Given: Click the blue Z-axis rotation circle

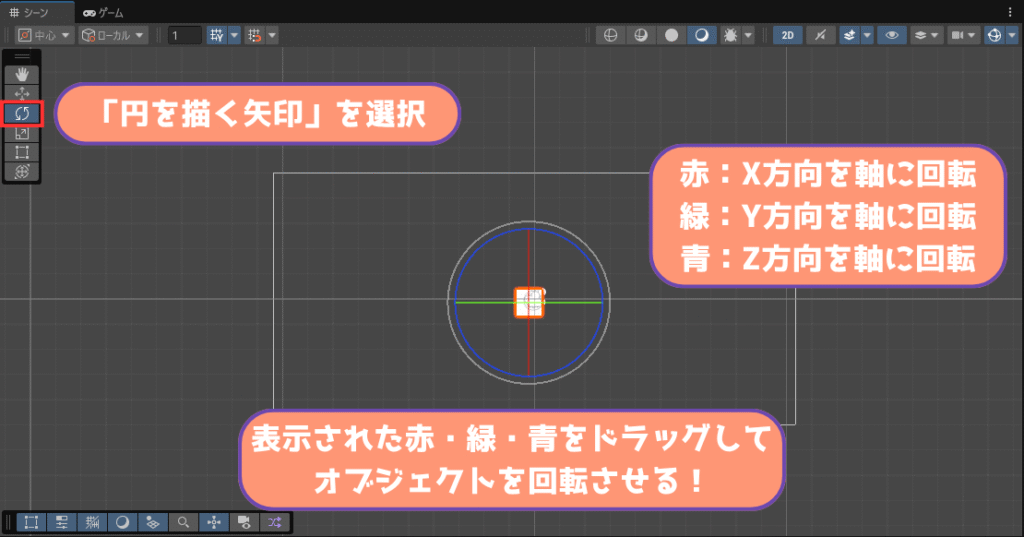Looking at the screenshot, I should click(477, 250).
